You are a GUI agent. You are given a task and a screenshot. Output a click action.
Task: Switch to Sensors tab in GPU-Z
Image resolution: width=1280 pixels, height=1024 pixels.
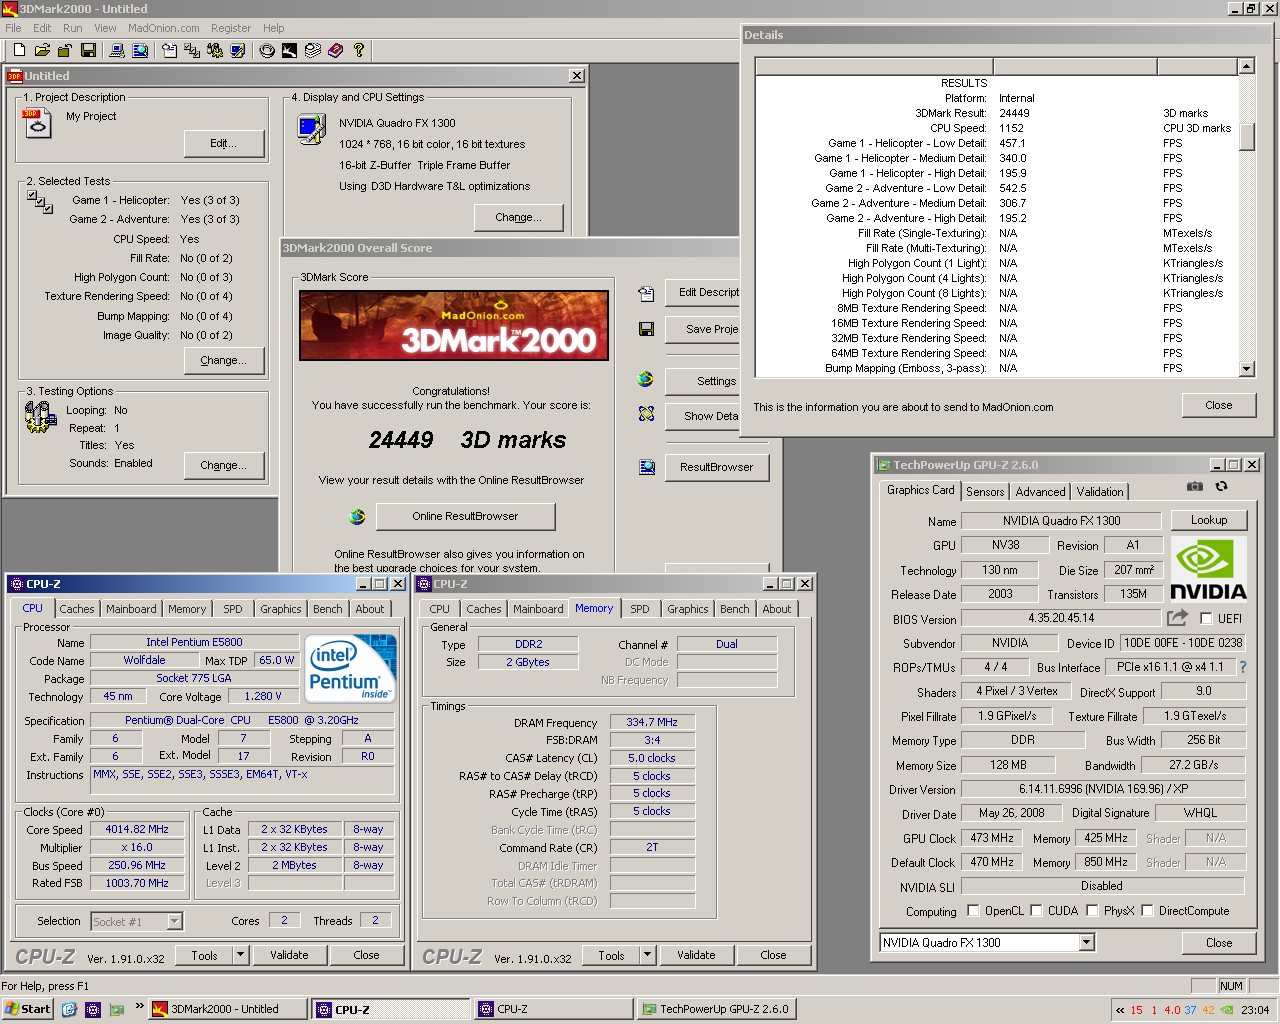(x=985, y=492)
